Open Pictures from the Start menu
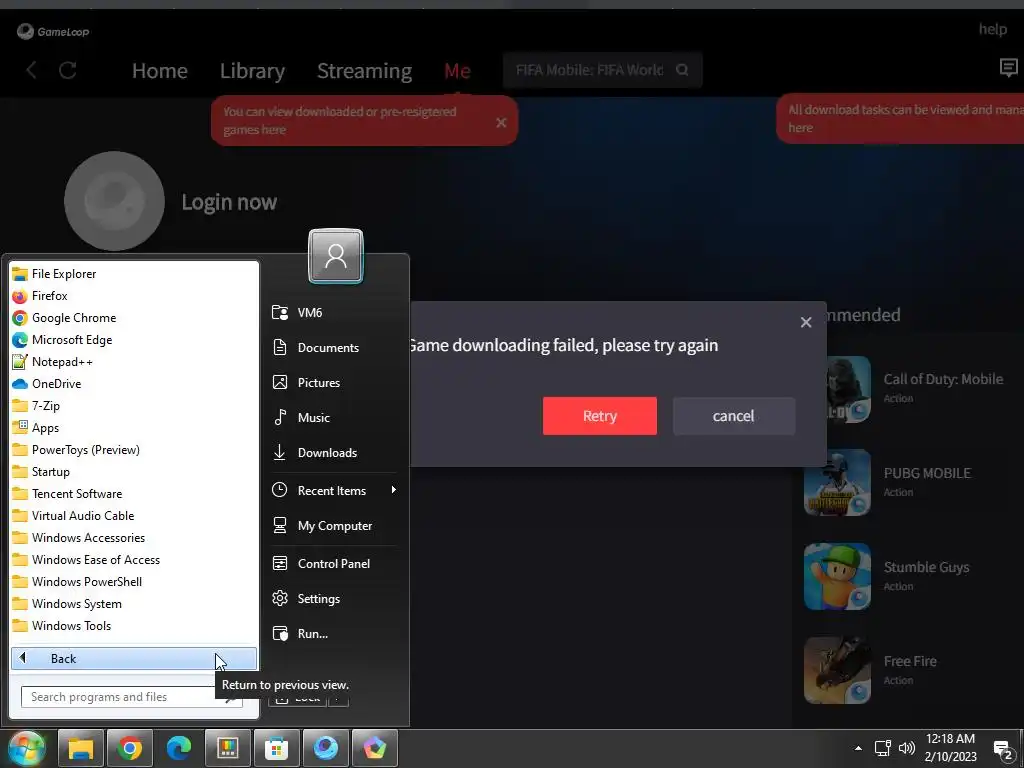This screenshot has width=1024, height=768. [x=333, y=383]
